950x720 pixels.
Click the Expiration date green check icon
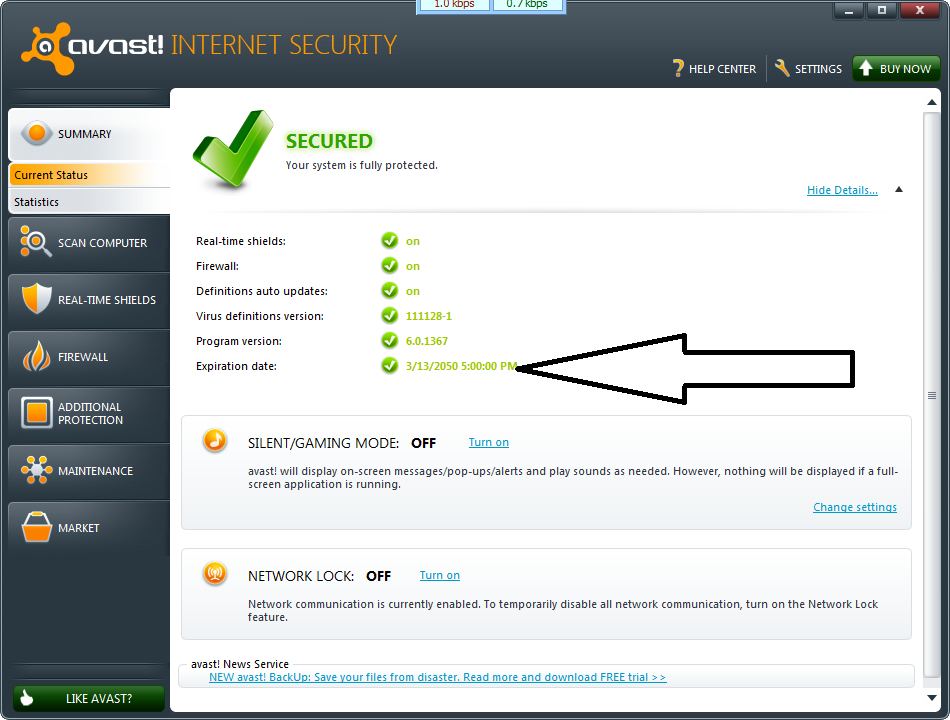pyautogui.click(x=390, y=365)
